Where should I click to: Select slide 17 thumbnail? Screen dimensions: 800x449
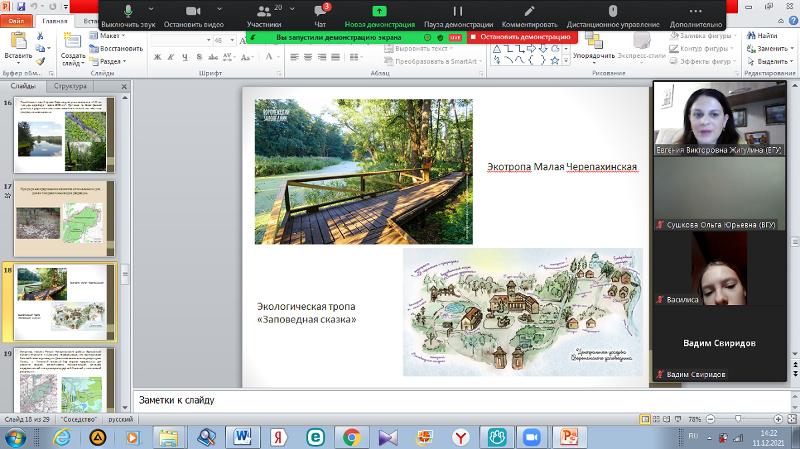[x=64, y=217]
